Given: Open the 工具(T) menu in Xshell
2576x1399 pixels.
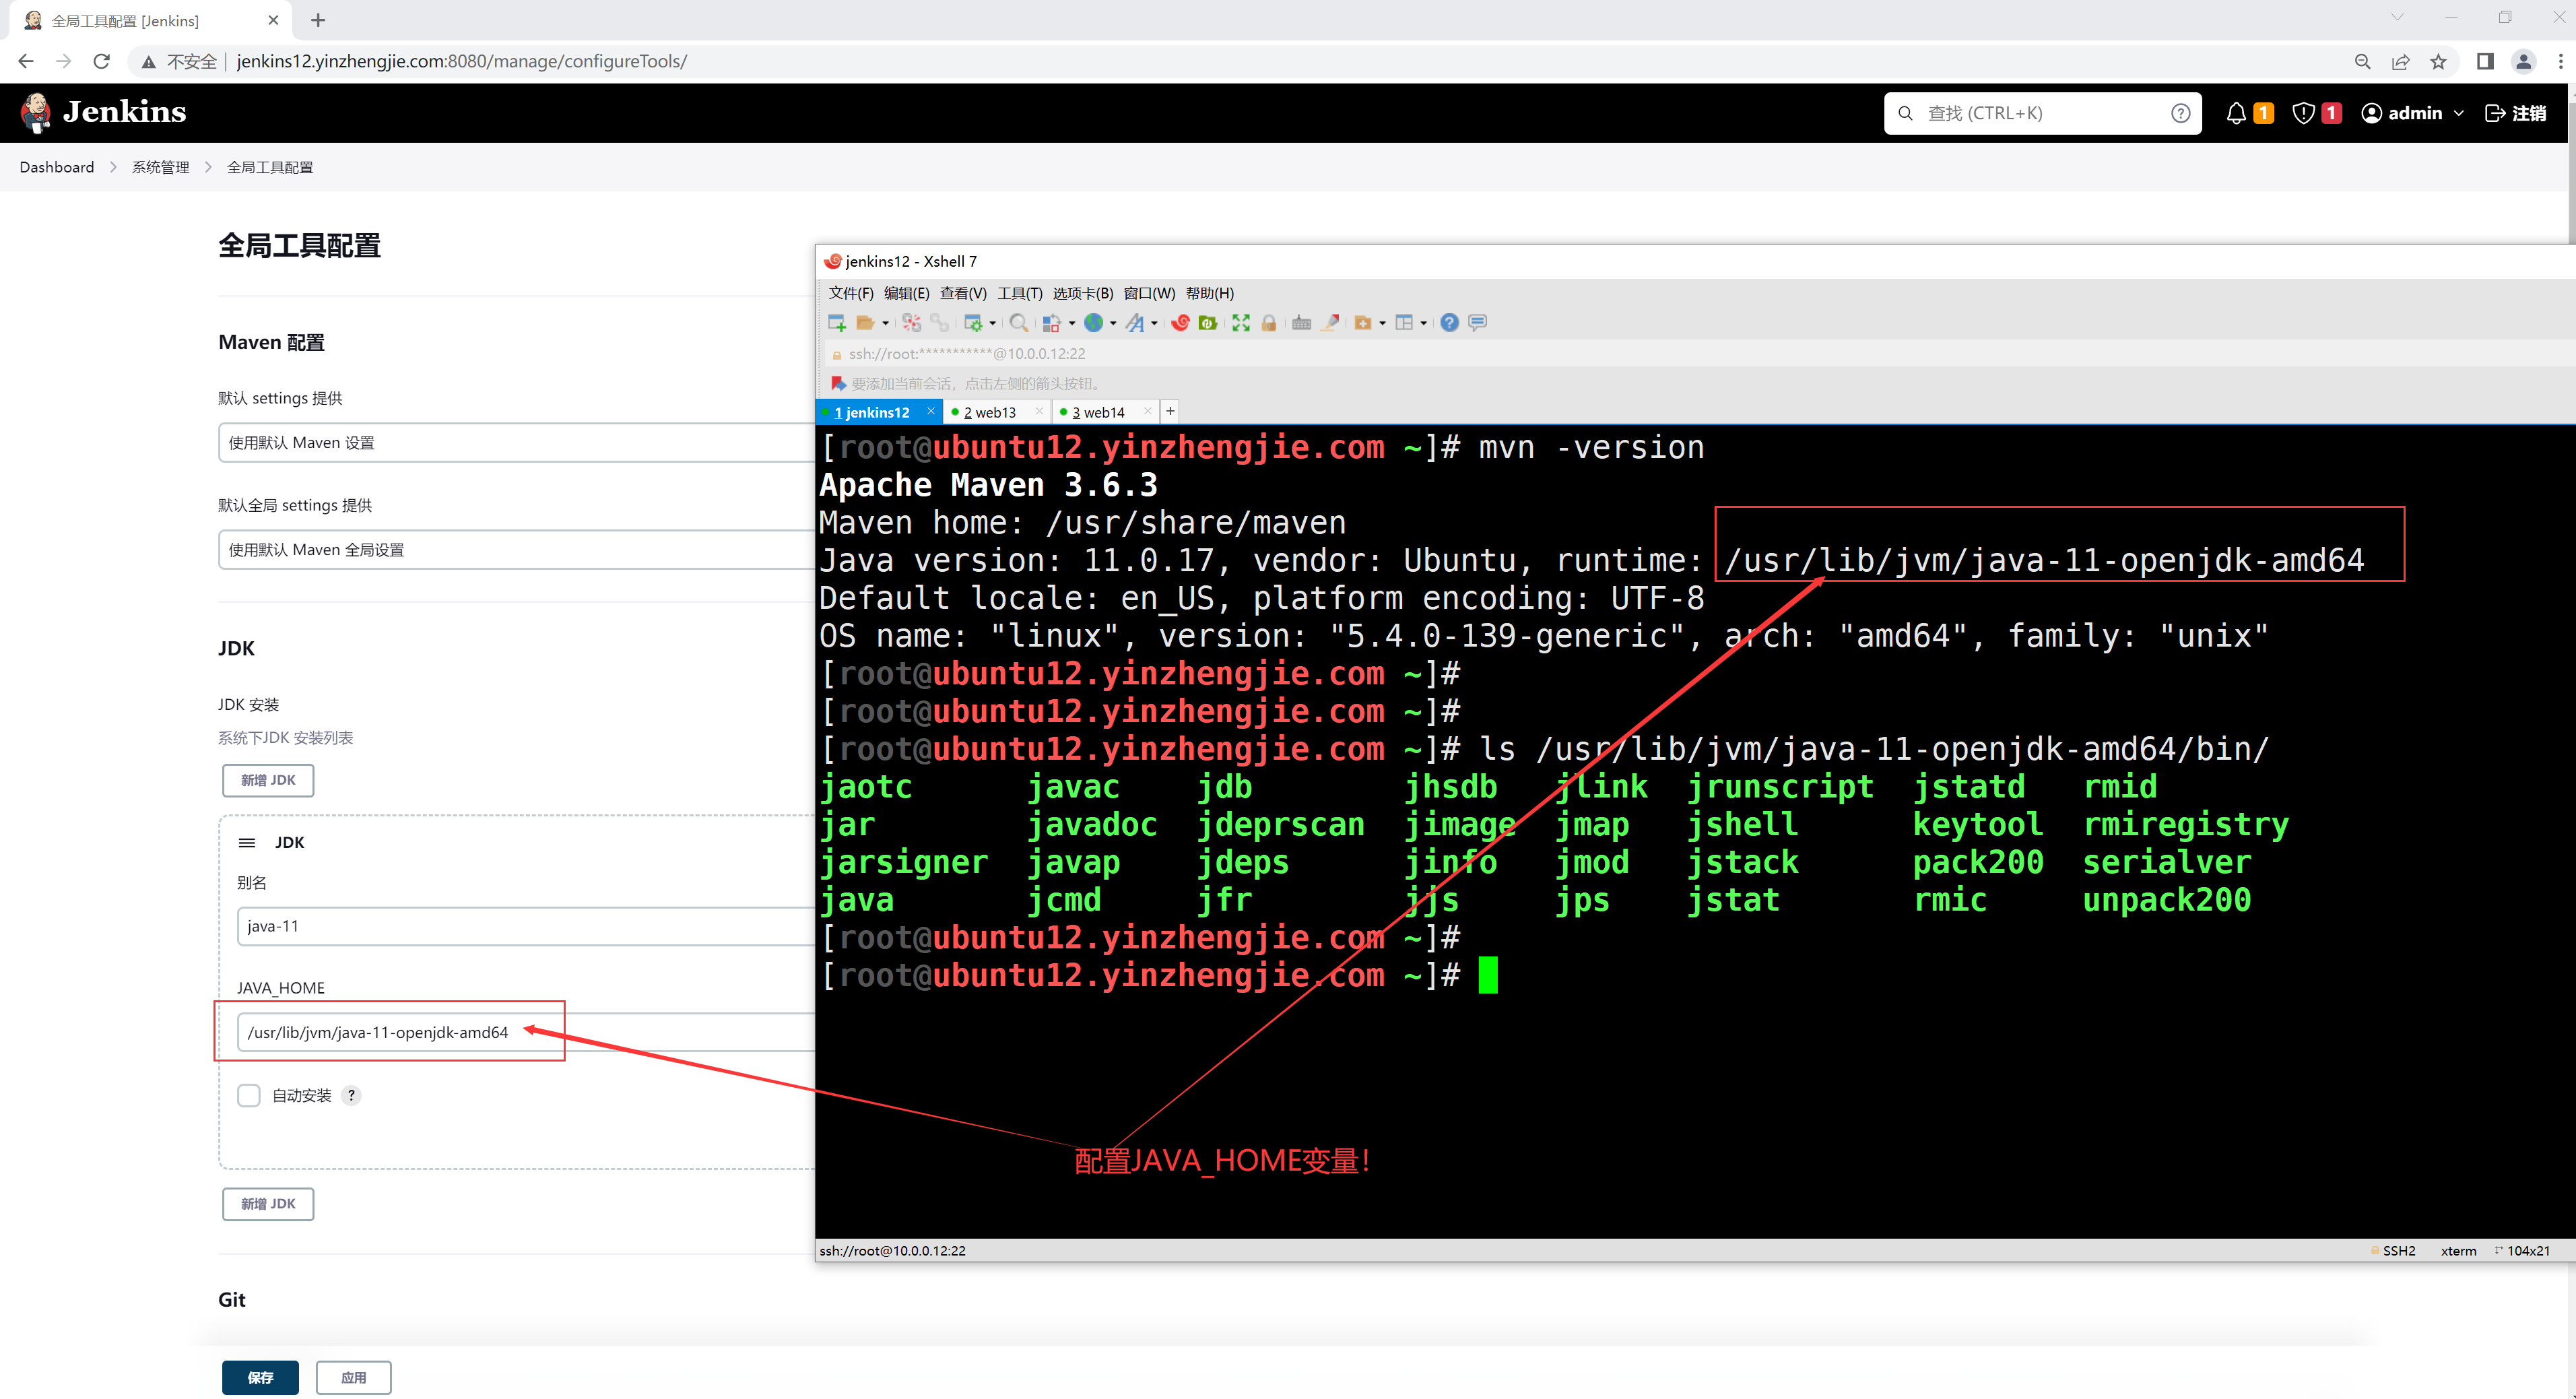Looking at the screenshot, I should pos(1019,293).
